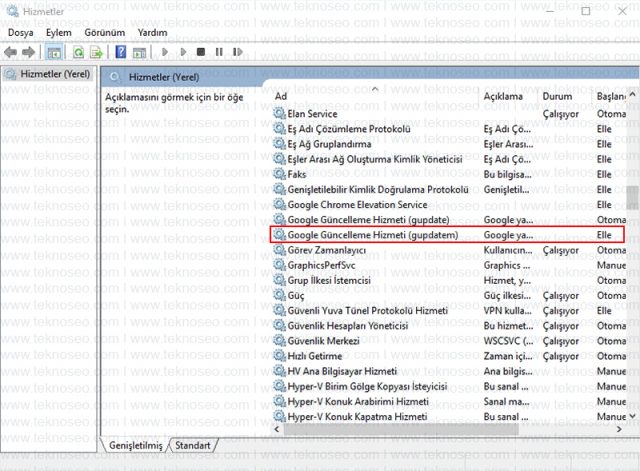Click the WSCSVC description cell
The width and height of the screenshot is (640, 471).
(x=509, y=341)
